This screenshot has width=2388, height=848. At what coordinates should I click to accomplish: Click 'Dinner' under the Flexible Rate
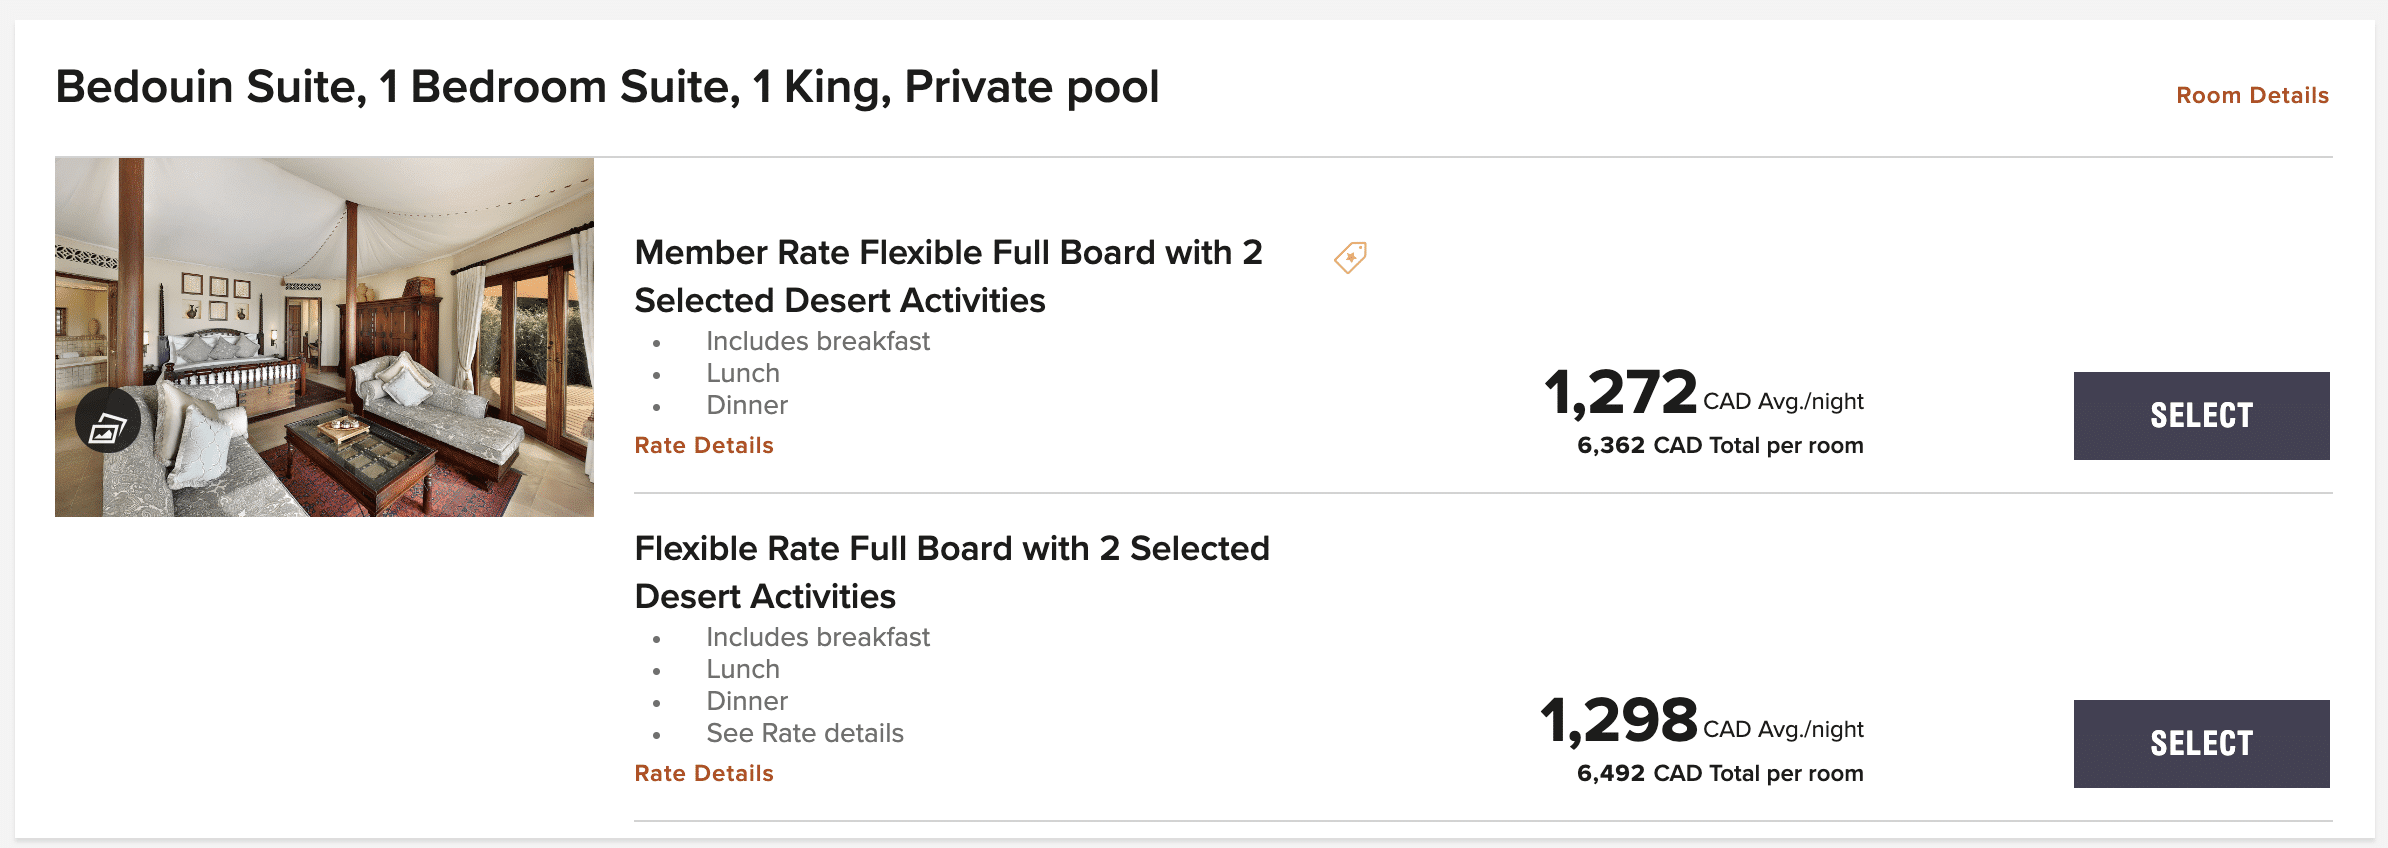pyautogui.click(x=747, y=701)
